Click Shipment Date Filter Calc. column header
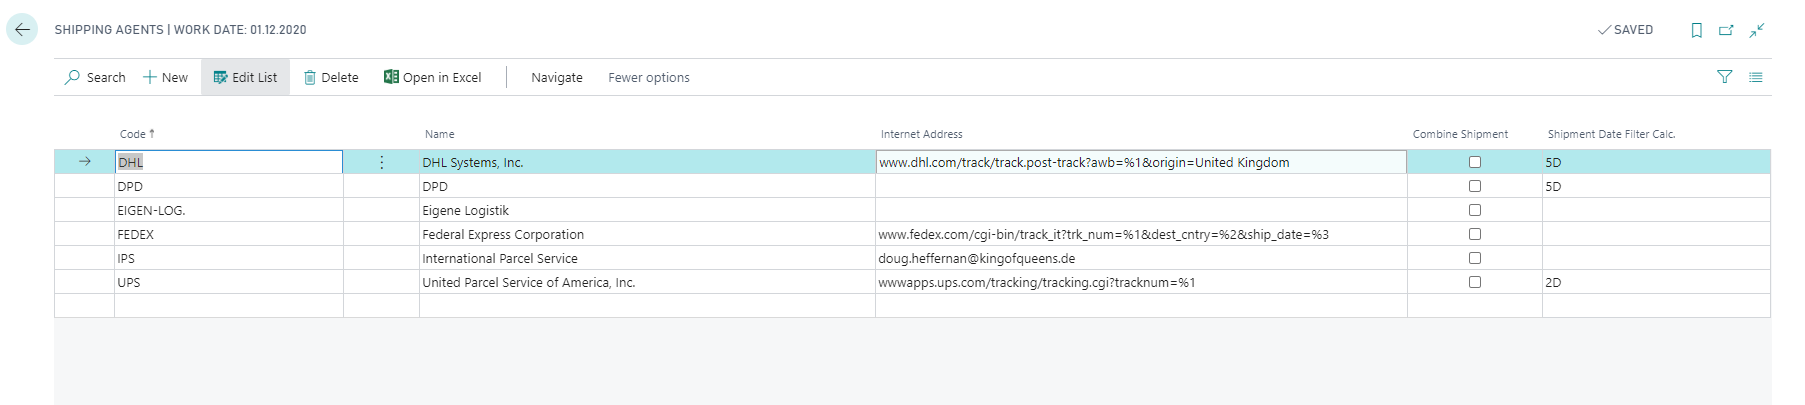 pyautogui.click(x=1611, y=134)
